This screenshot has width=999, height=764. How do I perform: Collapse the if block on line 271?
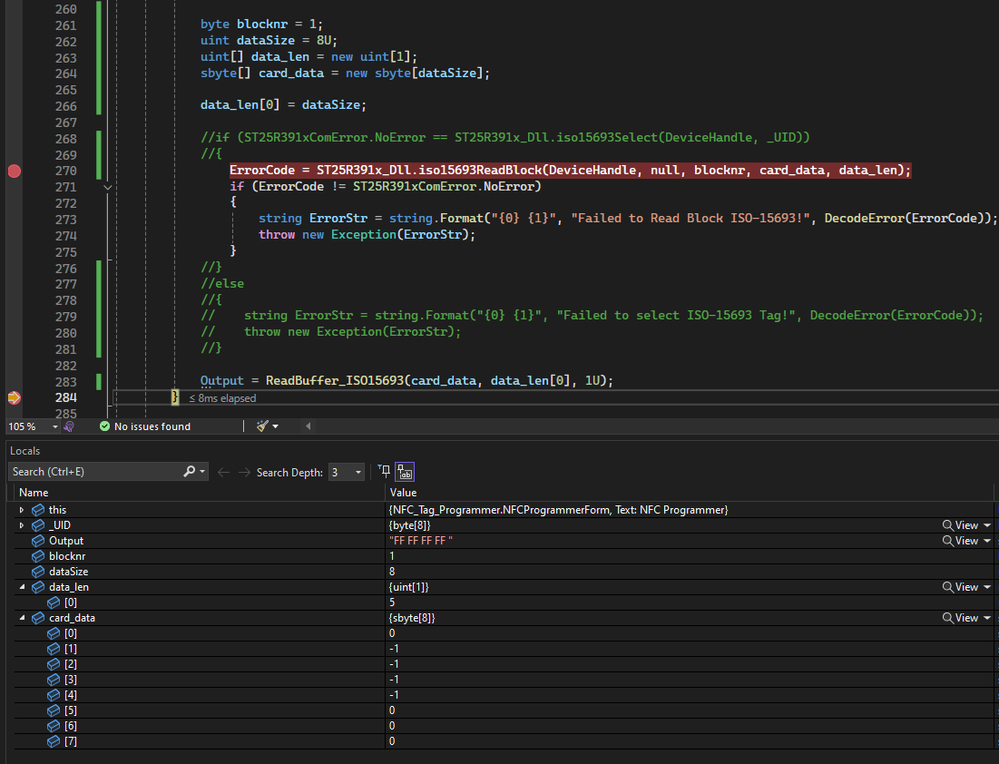tap(108, 187)
